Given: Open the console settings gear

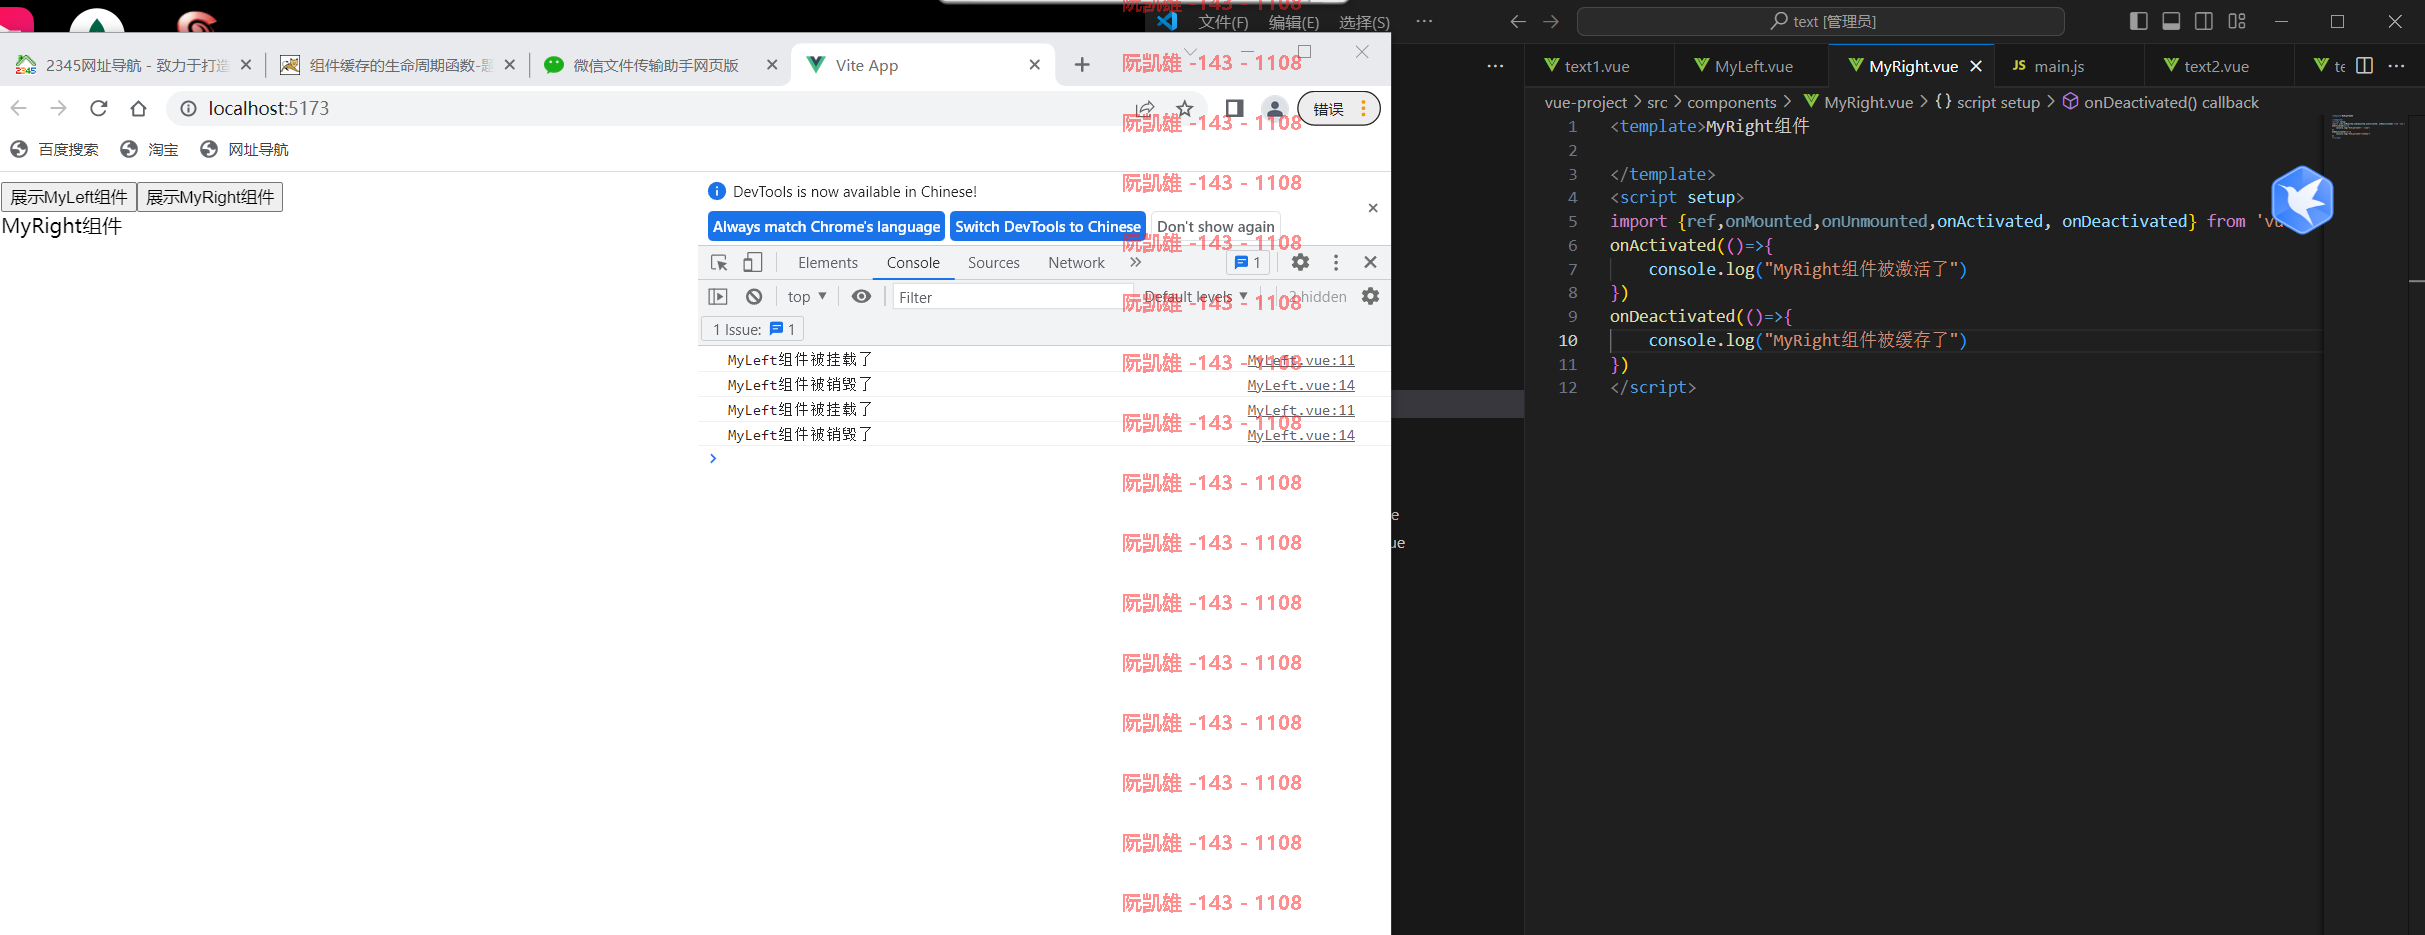Looking at the screenshot, I should [1370, 296].
